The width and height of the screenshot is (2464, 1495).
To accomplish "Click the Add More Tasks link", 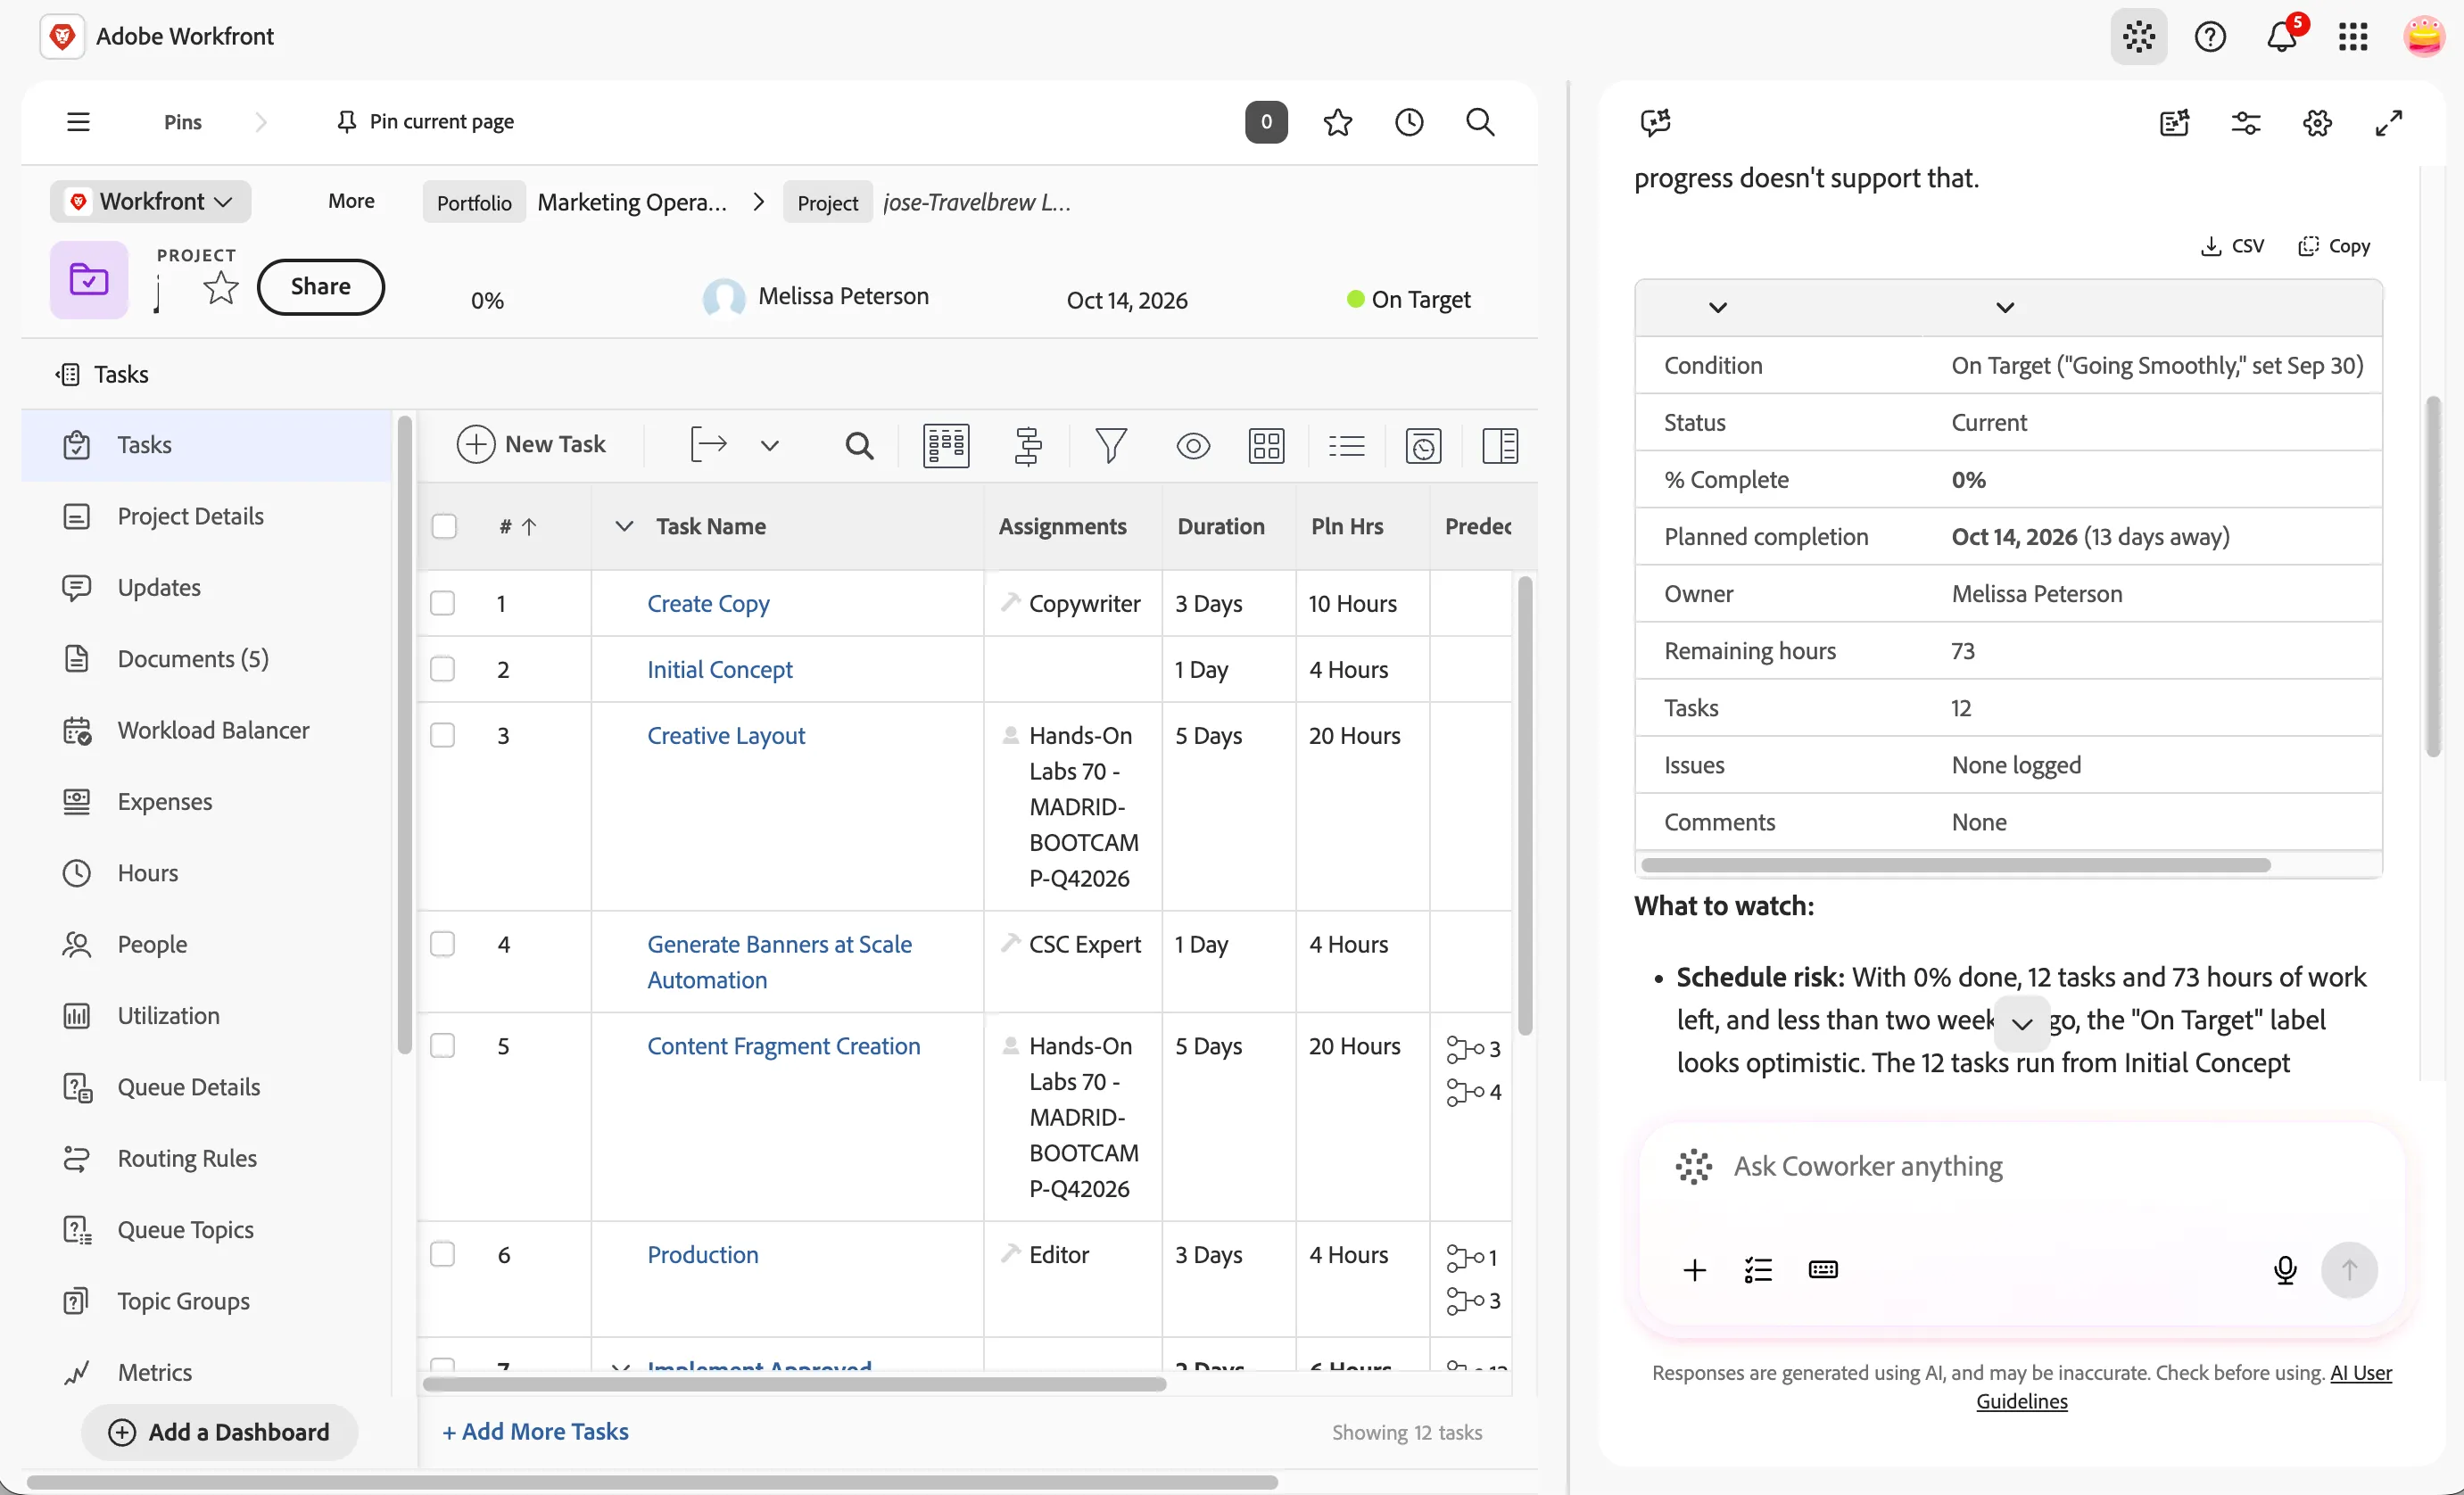I will [535, 1431].
